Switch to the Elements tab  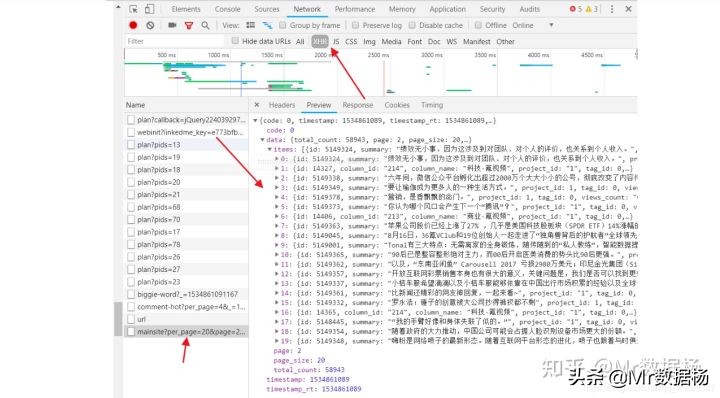pos(186,9)
